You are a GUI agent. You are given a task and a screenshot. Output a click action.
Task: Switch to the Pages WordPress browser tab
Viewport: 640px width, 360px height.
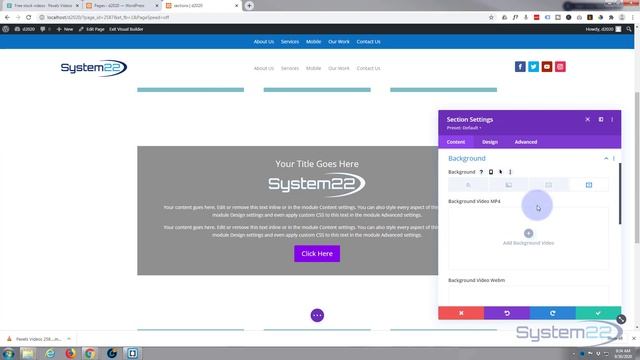point(121,6)
